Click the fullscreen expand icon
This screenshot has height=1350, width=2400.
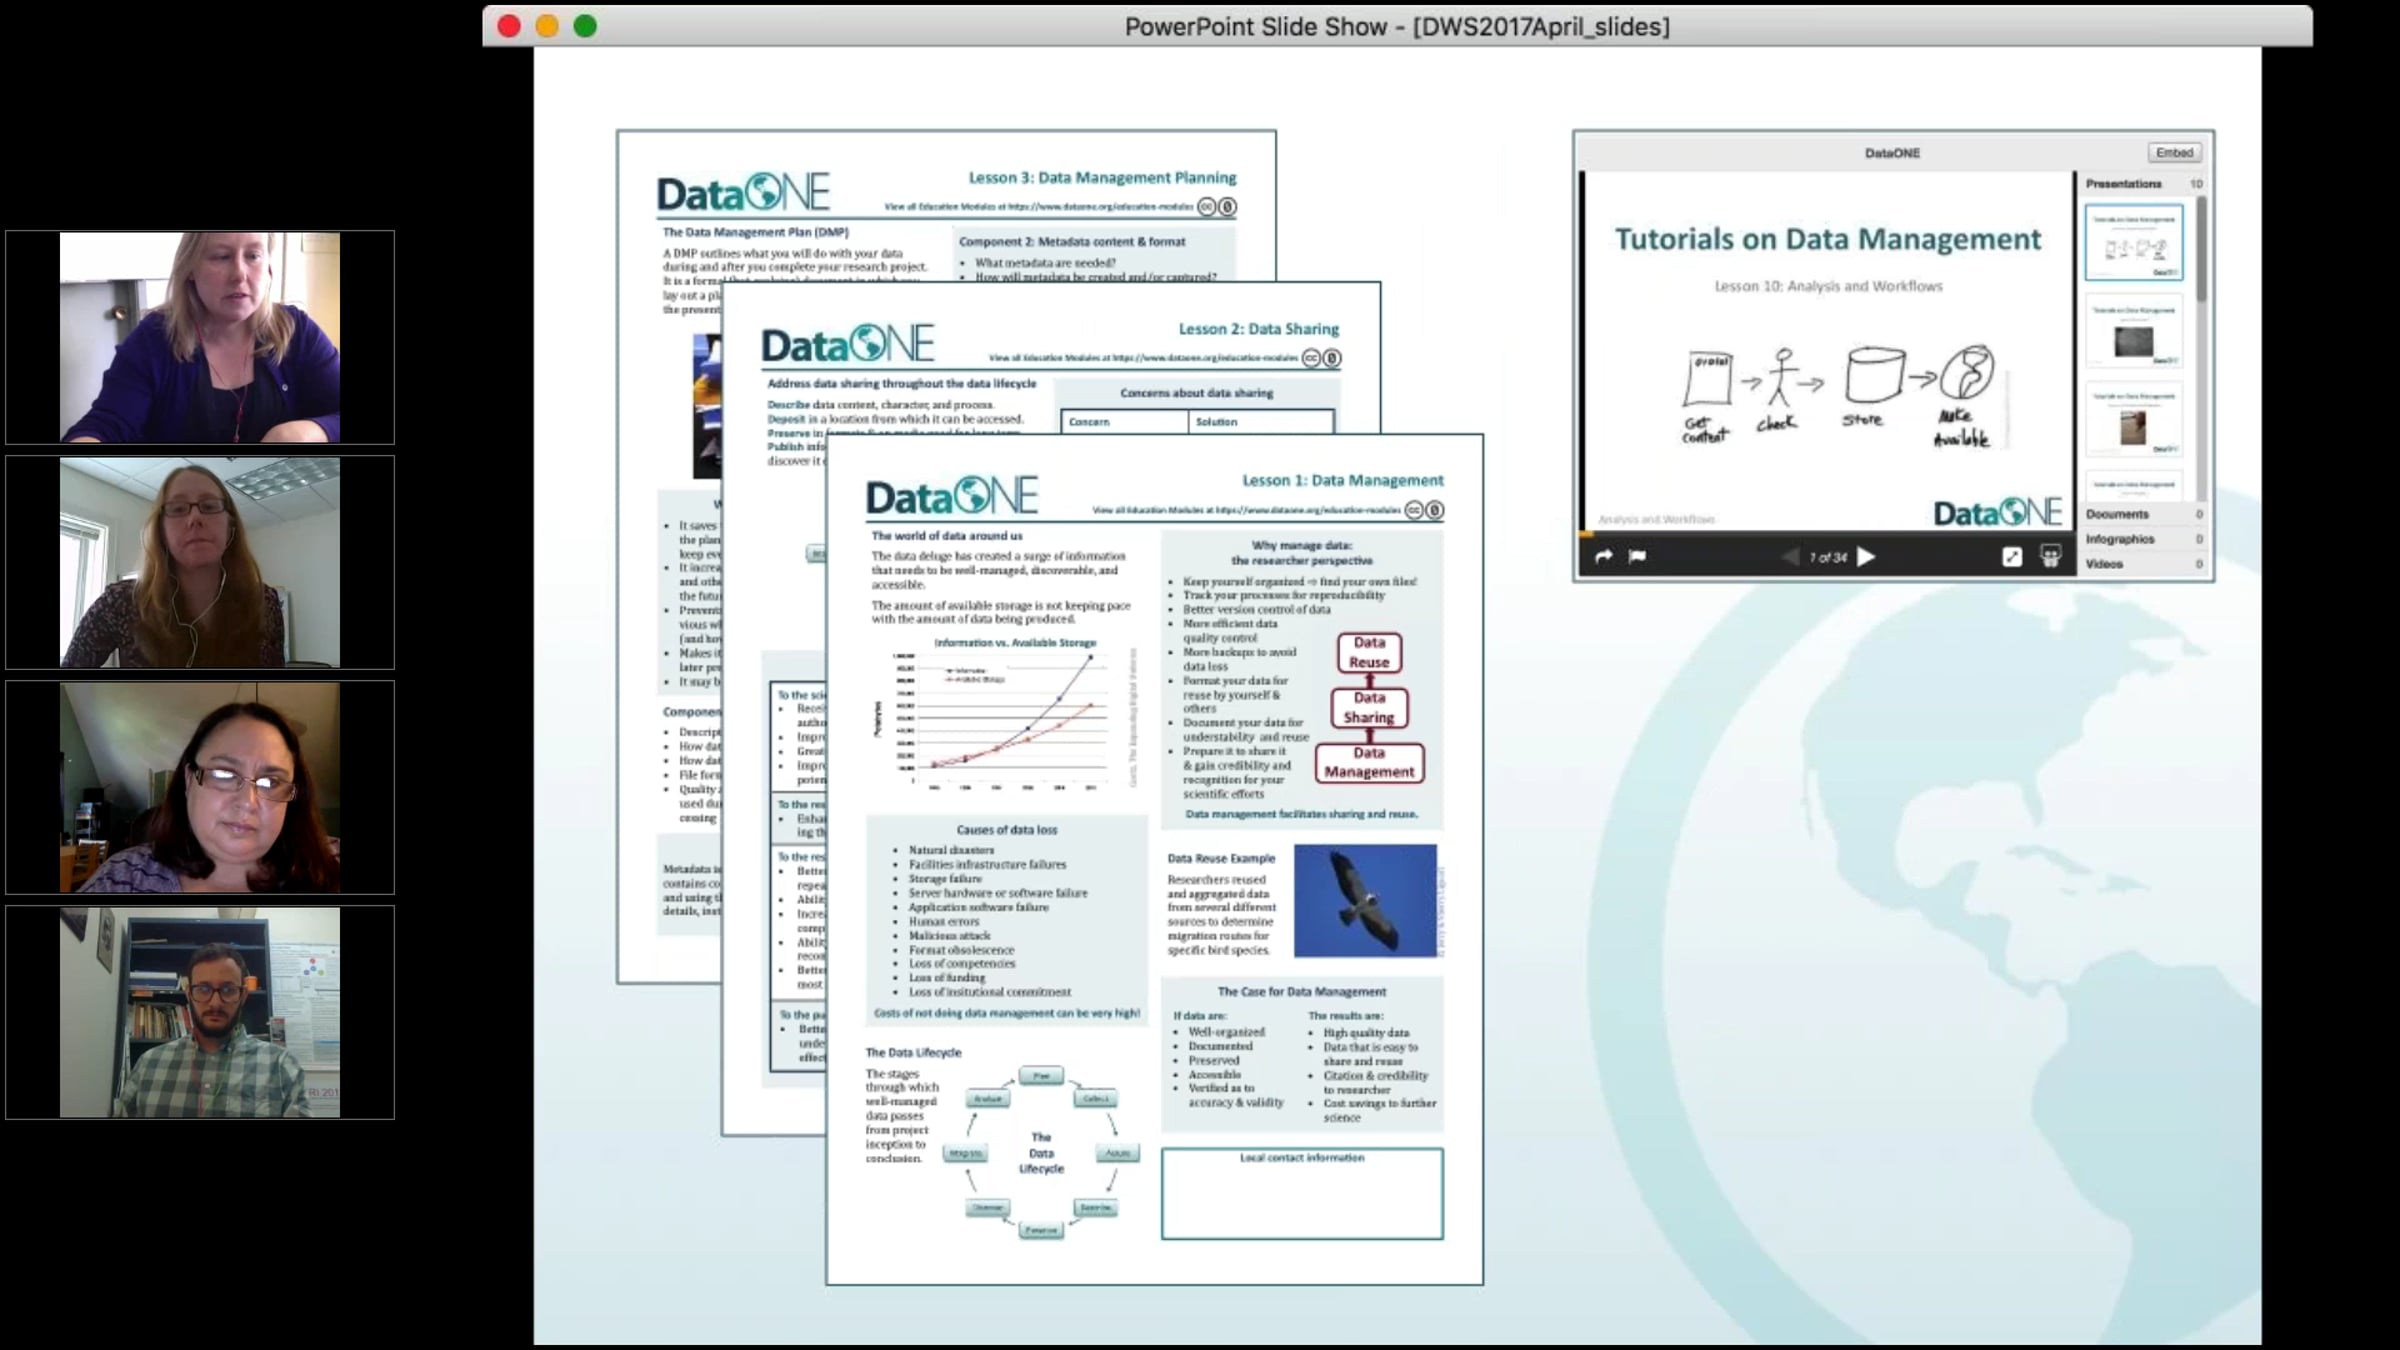coord(2012,557)
